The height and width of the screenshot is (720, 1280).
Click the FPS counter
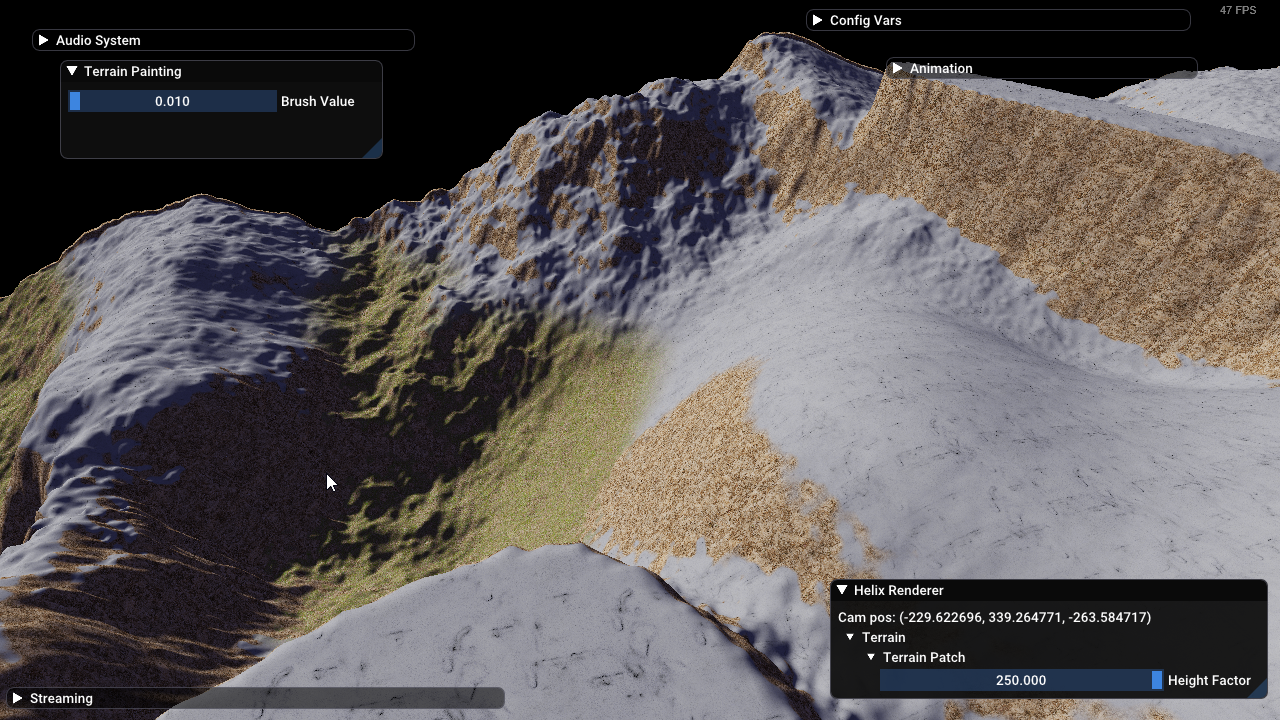pyautogui.click(x=1237, y=10)
